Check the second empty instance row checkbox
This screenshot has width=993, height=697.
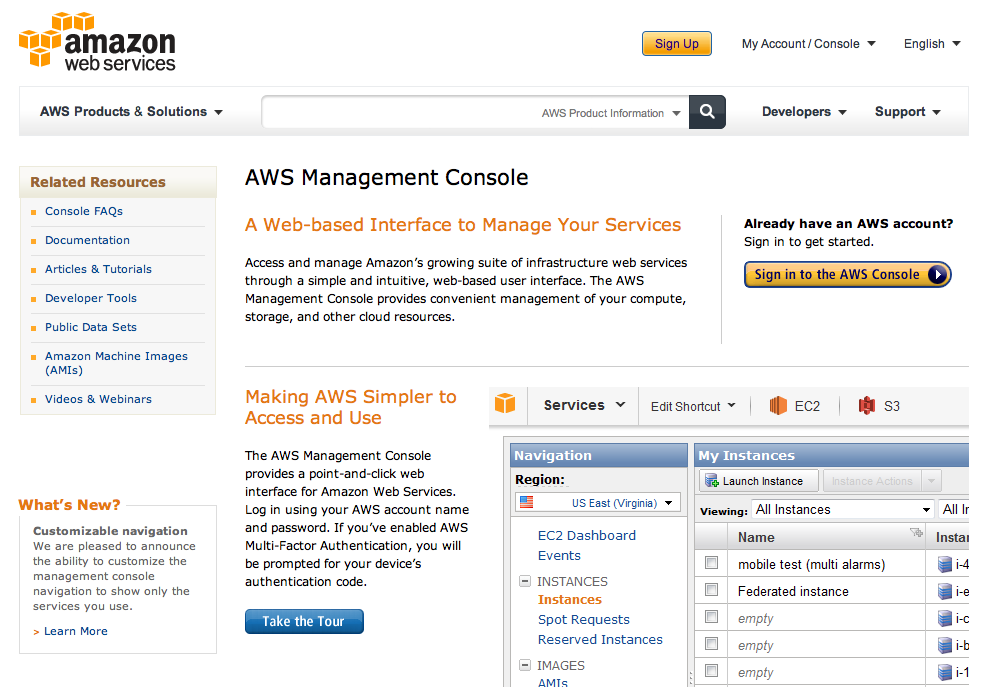[712, 644]
